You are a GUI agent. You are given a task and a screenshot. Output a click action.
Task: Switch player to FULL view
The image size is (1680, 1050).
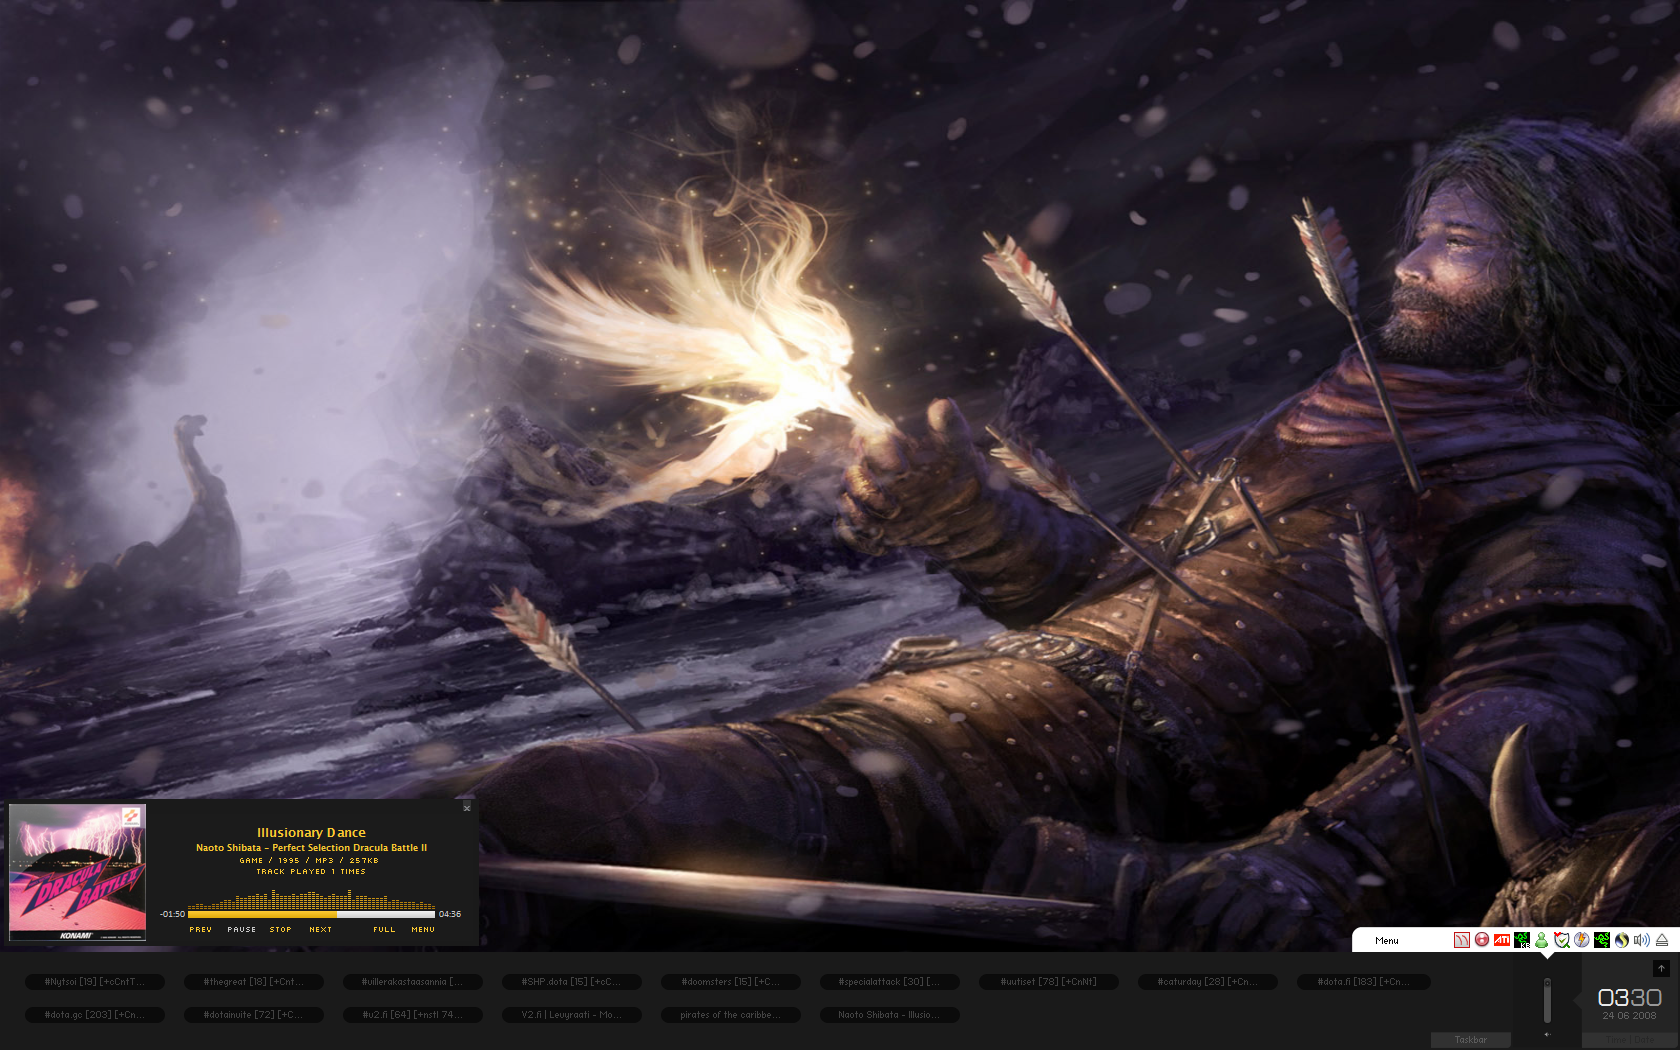384,930
